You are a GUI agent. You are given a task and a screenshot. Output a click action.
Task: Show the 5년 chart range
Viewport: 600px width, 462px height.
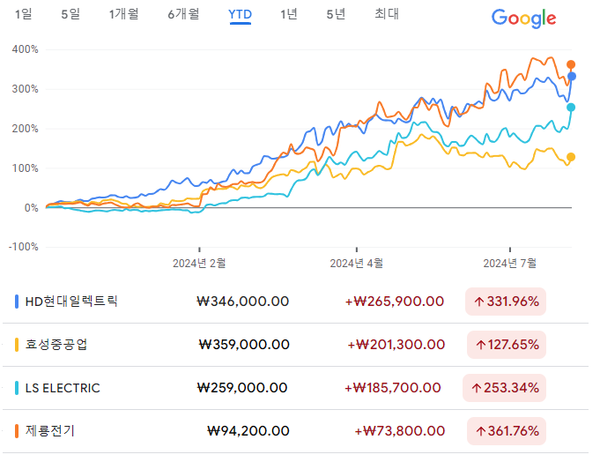(336, 14)
